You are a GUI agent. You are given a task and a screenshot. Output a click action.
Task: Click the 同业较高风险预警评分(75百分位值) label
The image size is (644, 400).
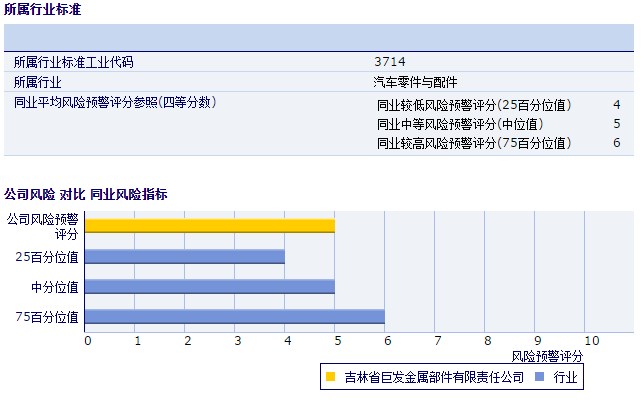tap(476, 143)
